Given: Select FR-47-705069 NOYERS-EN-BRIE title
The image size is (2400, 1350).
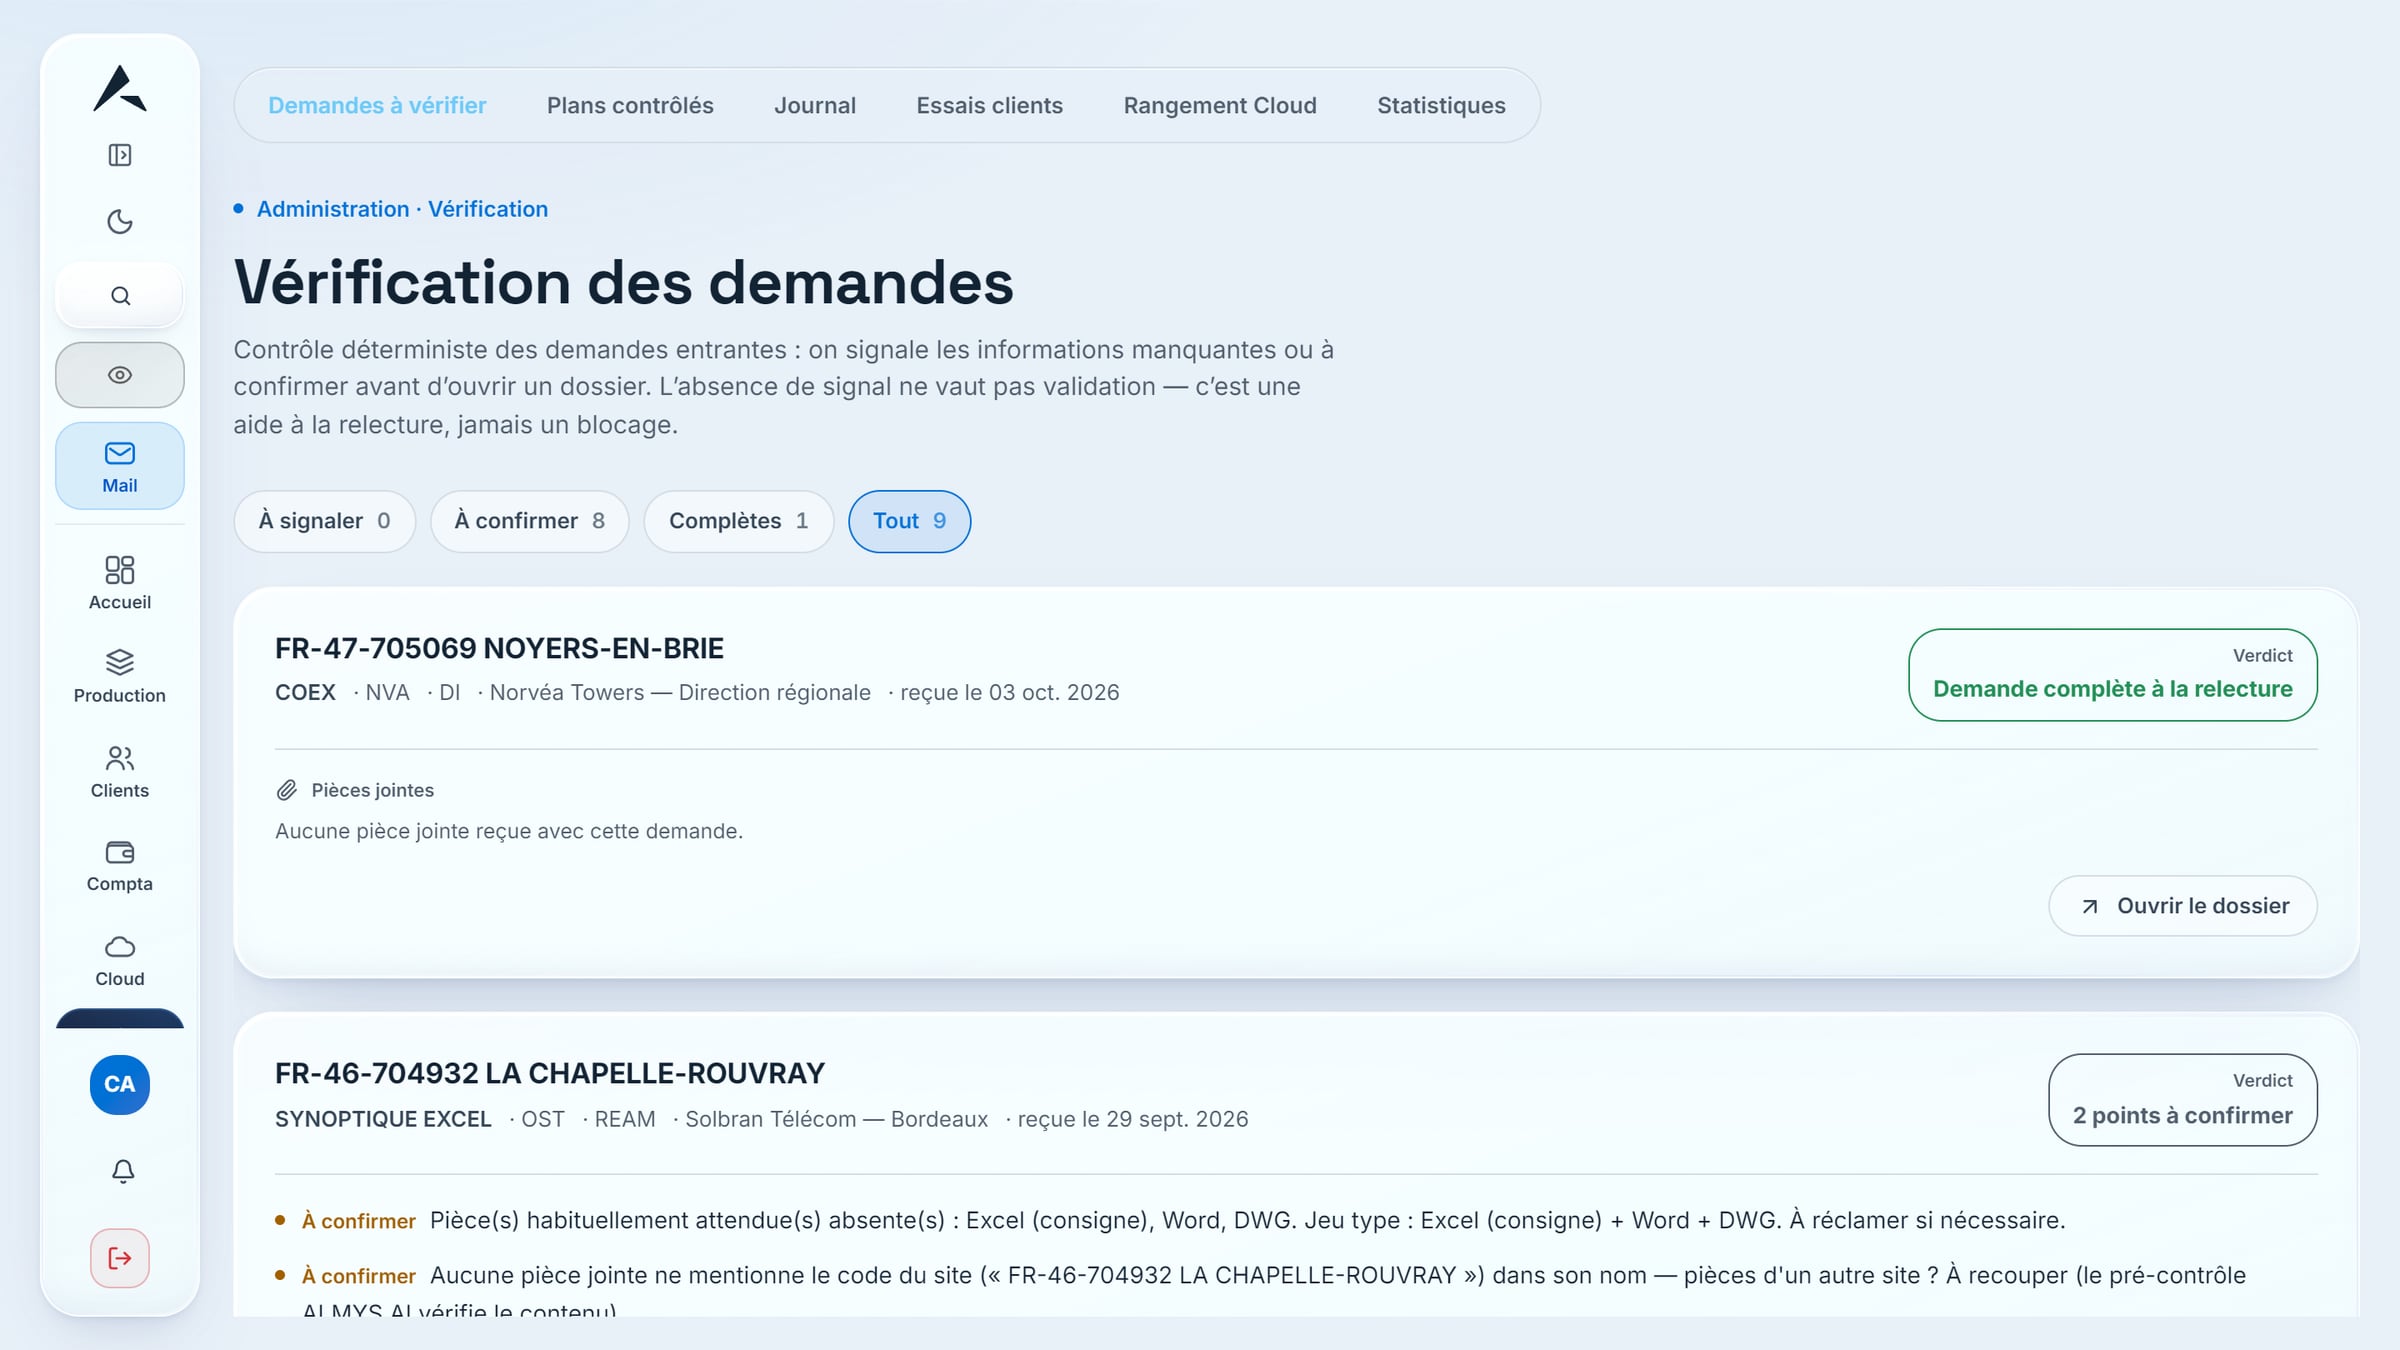Looking at the screenshot, I should [x=499, y=648].
